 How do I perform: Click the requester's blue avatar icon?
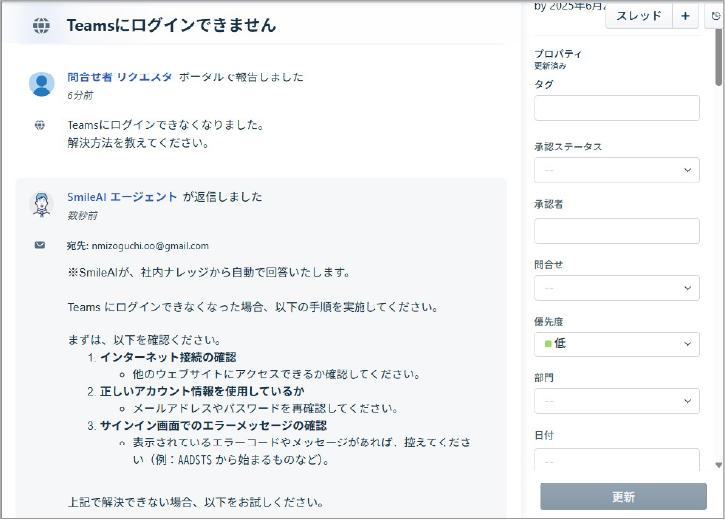(42, 84)
